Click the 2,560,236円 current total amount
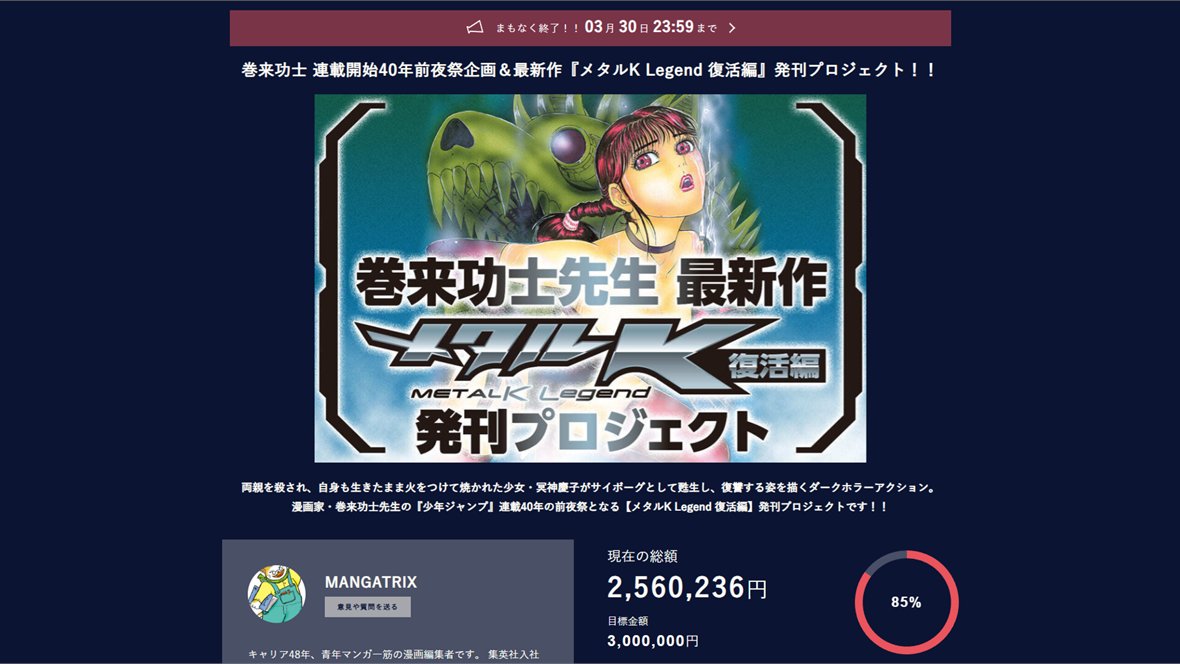The image size is (1180, 664). tap(687, 587)
